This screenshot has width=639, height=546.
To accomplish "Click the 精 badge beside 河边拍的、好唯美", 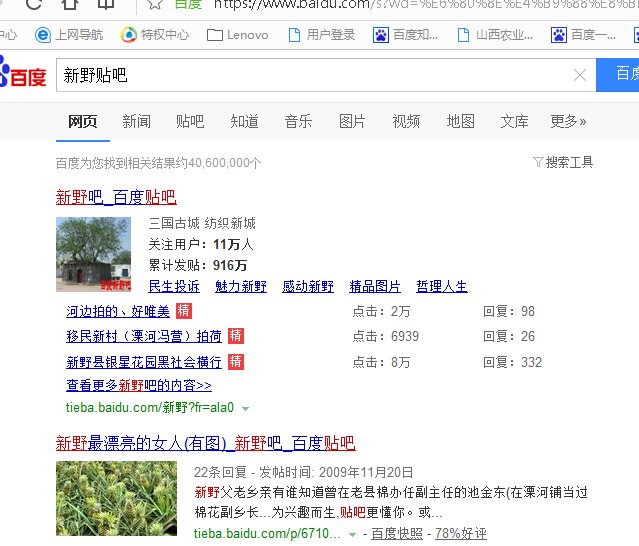I will tap(184, 311).
